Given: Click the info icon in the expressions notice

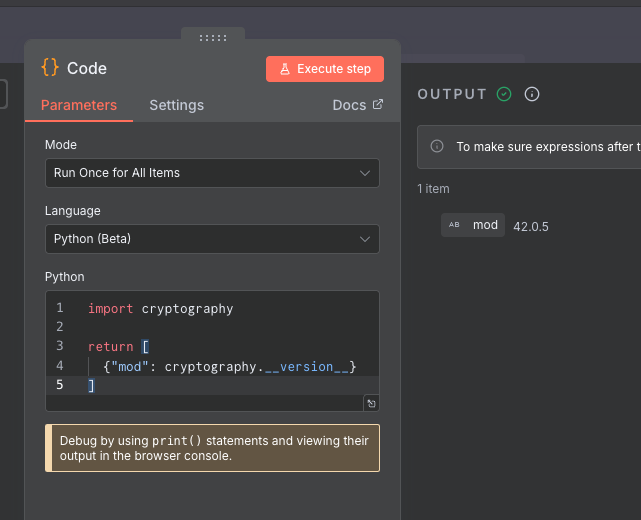Looking at the screenshot, I should point(437,146).
